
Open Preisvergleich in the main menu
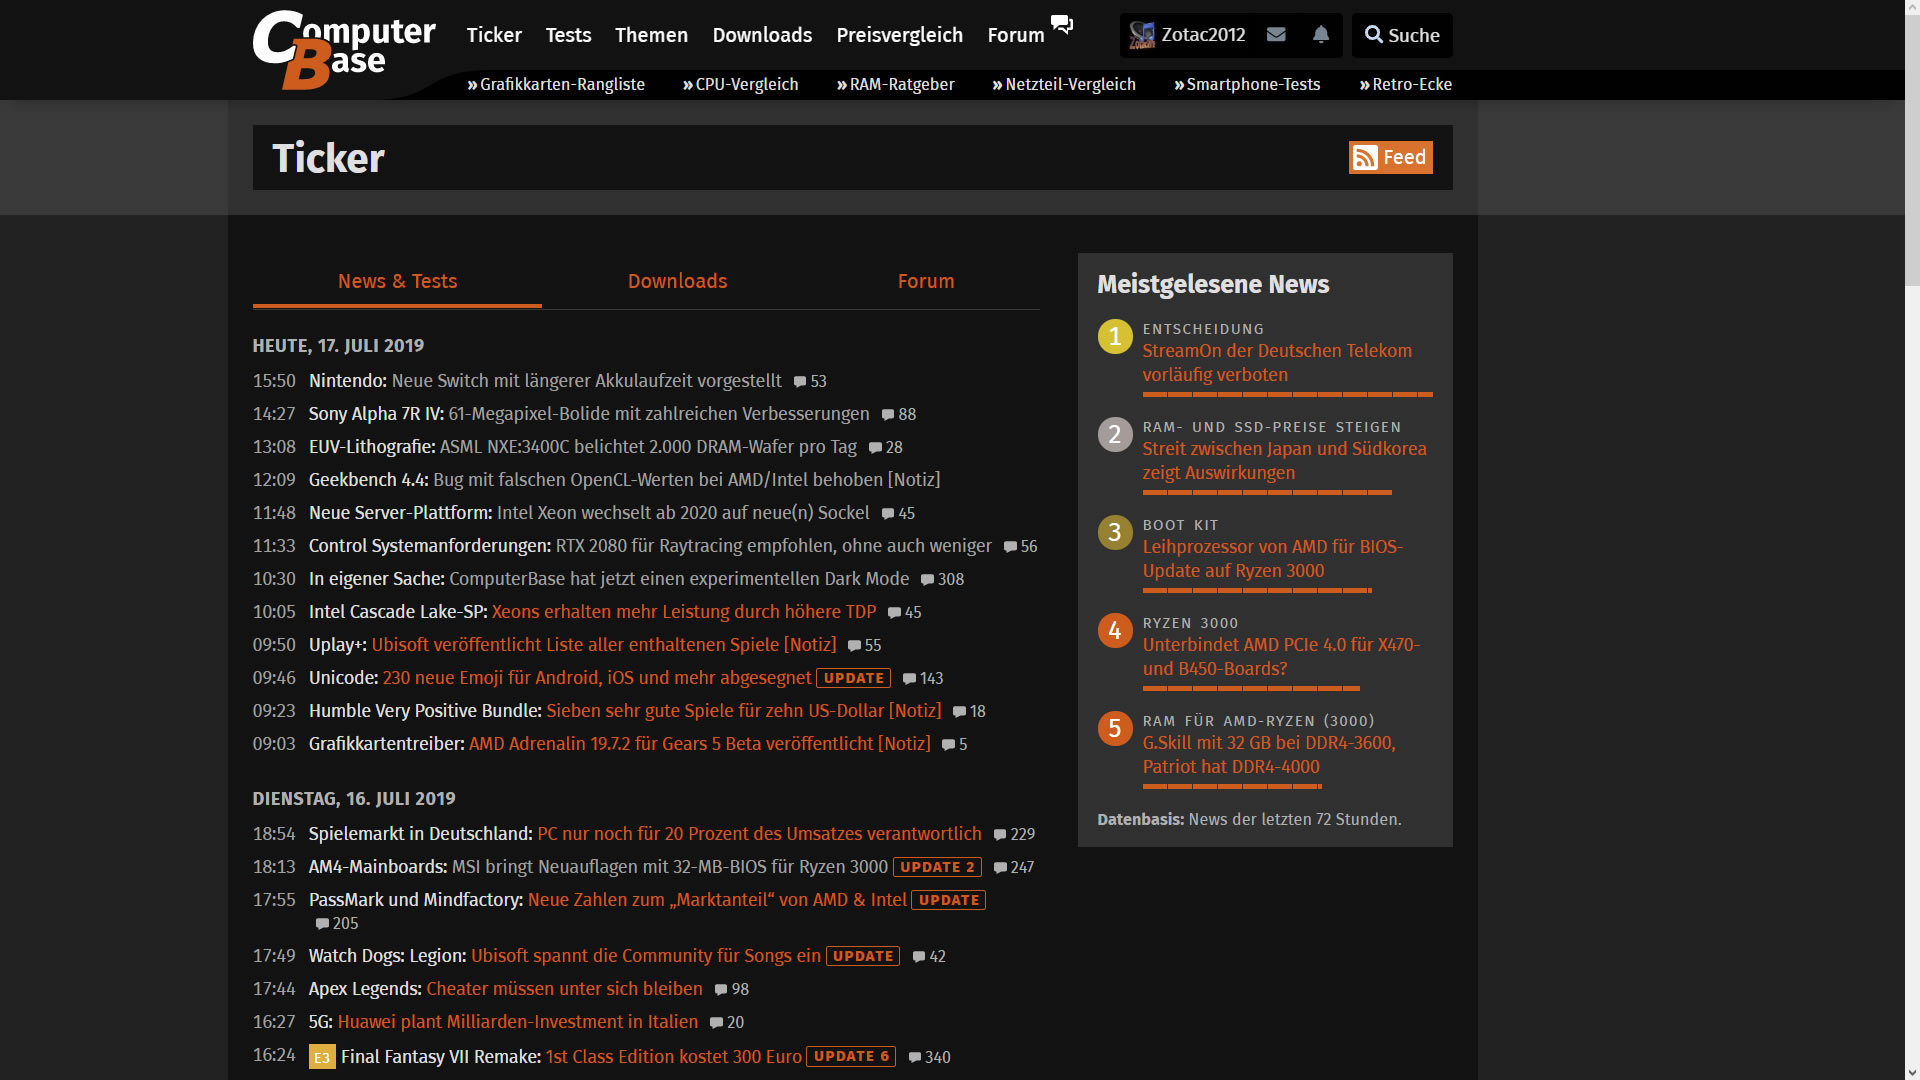899,36
